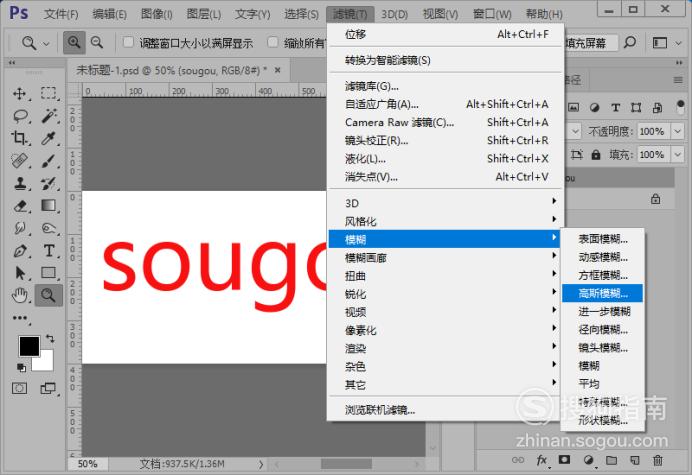
Task: Select the Clone Stamp tool
Action: [x=19, y=183]
